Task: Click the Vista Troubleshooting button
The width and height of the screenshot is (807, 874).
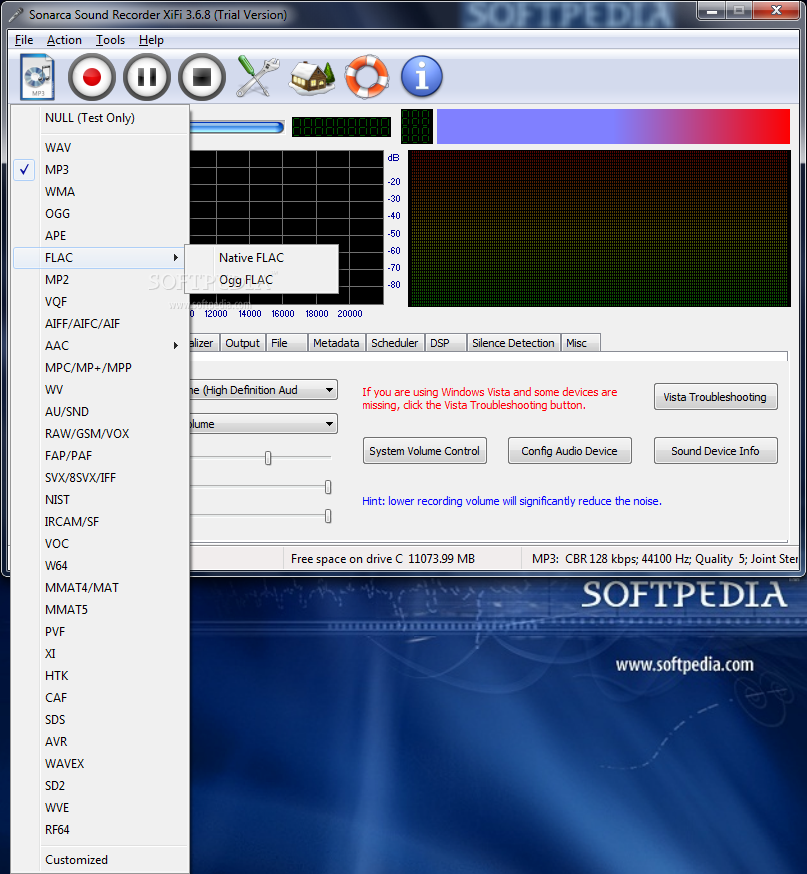Action: coord(716,397)
